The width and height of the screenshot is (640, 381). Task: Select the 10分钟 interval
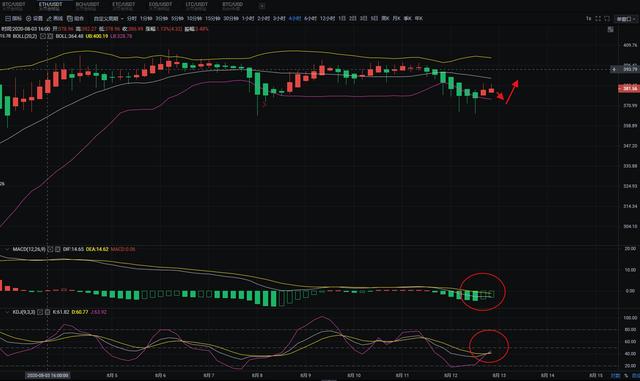[194, 18]
